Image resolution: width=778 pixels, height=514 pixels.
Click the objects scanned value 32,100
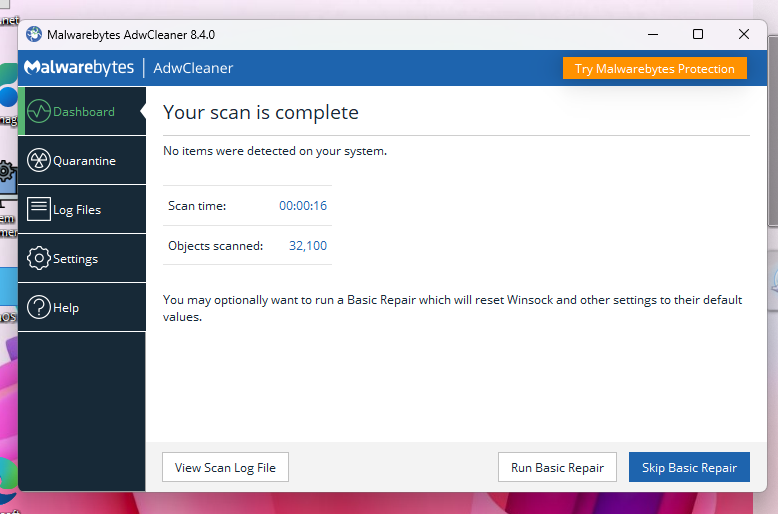click(x=308, y=246)
